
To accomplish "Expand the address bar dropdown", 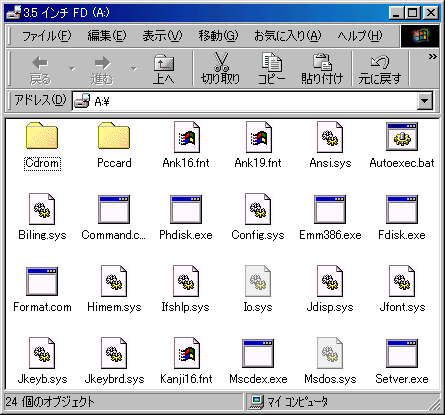I will 425,101.
